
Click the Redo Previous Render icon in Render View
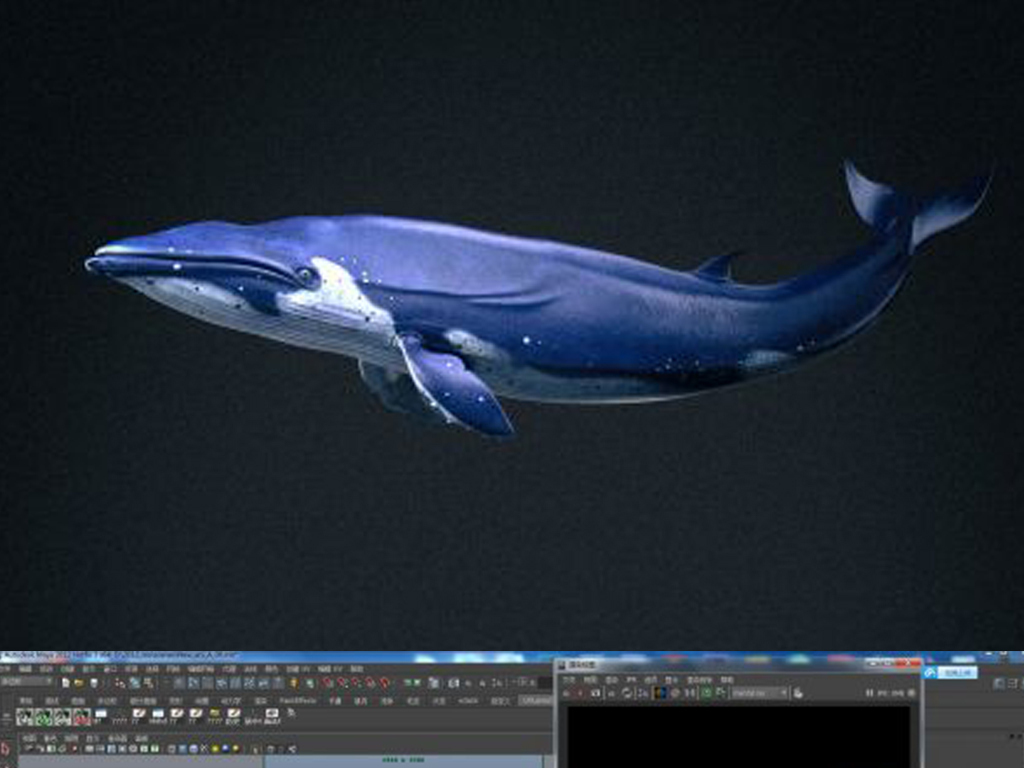[567, 692]
